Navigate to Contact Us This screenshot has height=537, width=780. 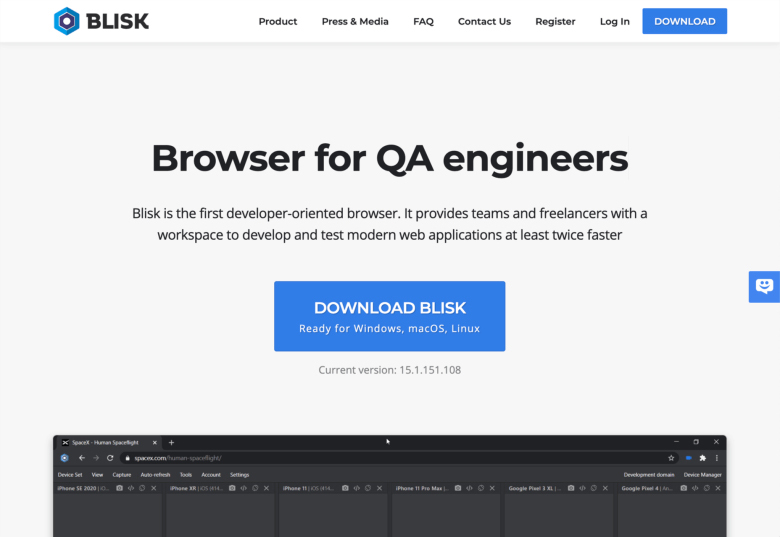click(484, 21)
